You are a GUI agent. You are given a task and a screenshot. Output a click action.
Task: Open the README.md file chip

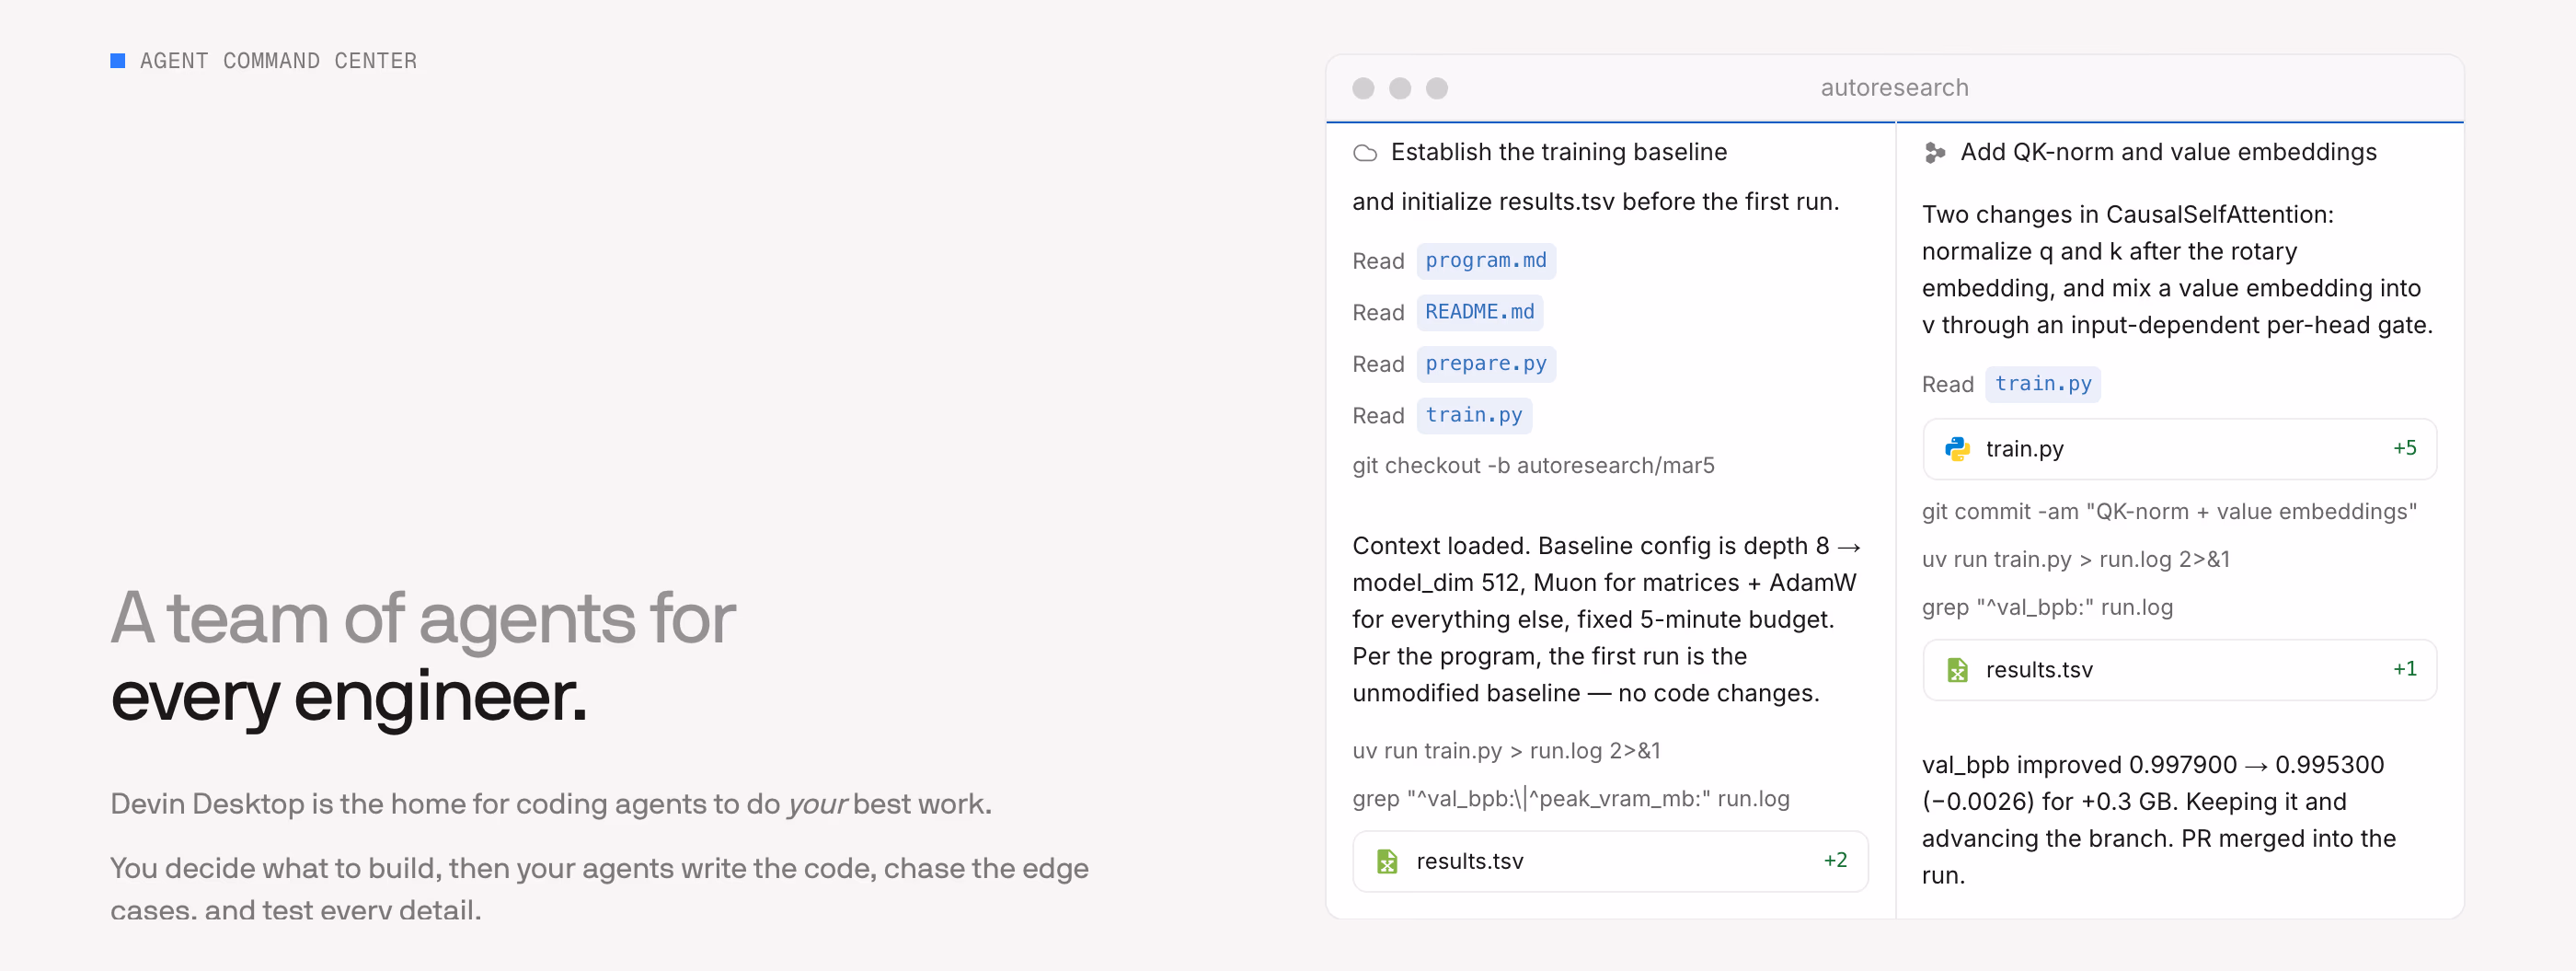pyautogui.click(x=1480, y=312)
